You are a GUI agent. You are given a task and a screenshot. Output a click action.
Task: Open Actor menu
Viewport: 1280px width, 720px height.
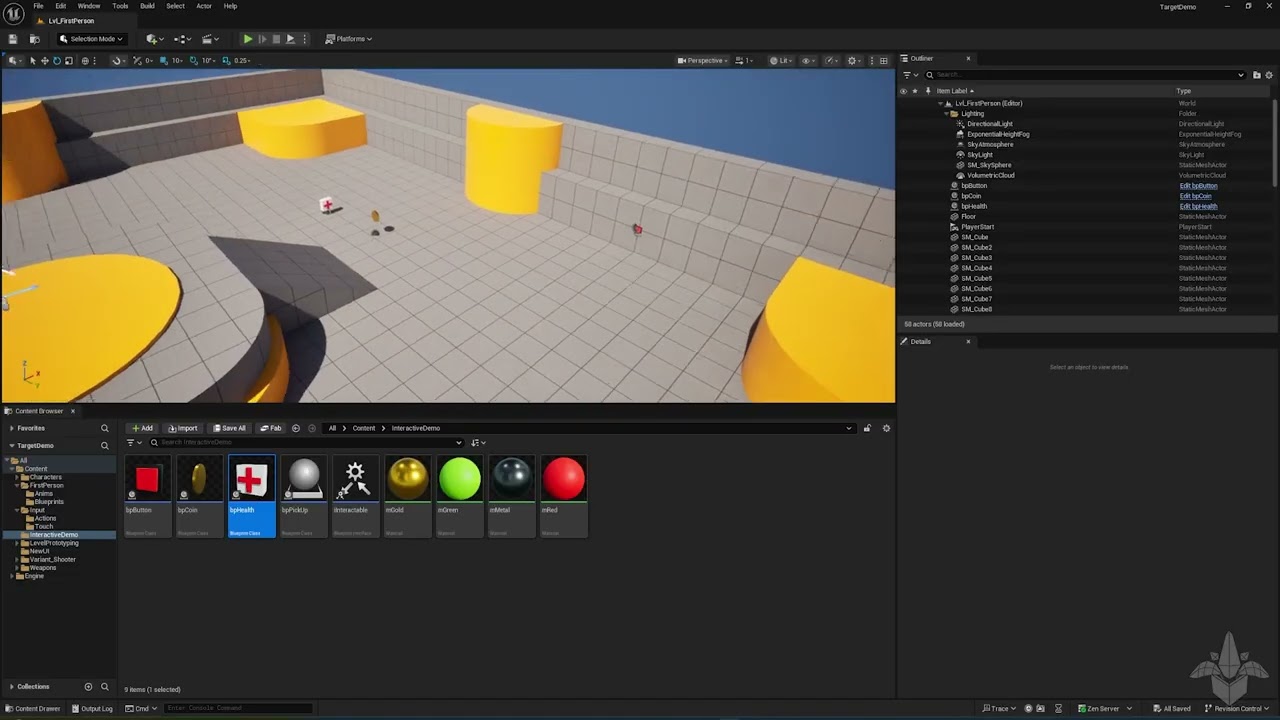[204, 6]
